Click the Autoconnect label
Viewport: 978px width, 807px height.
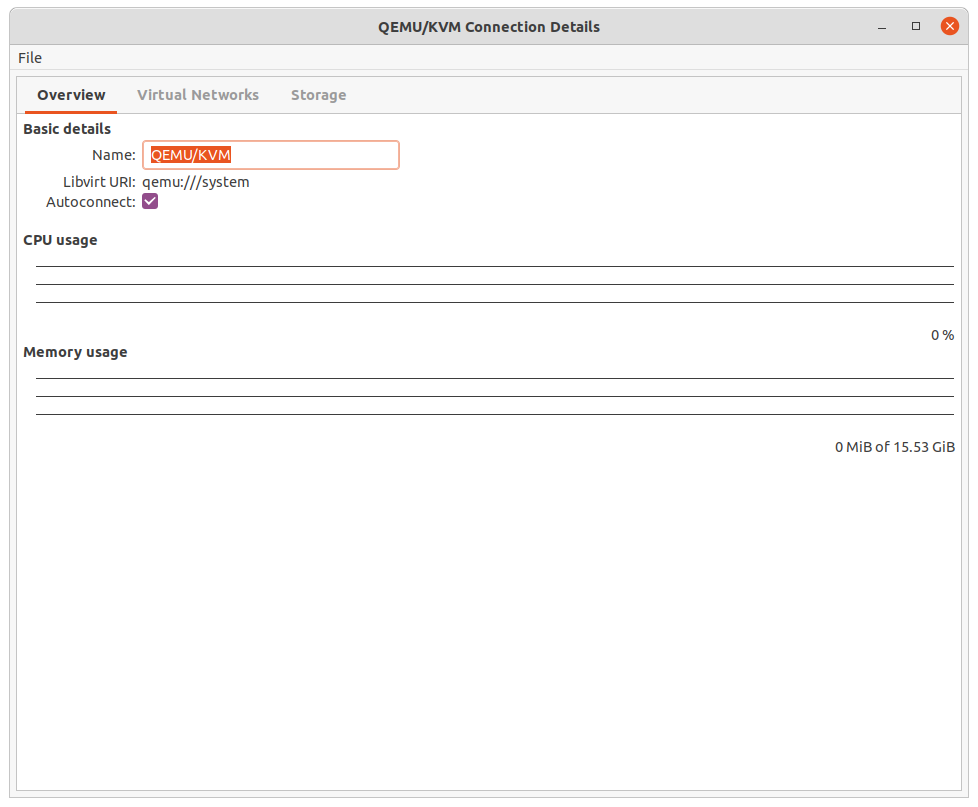[91, 202]
